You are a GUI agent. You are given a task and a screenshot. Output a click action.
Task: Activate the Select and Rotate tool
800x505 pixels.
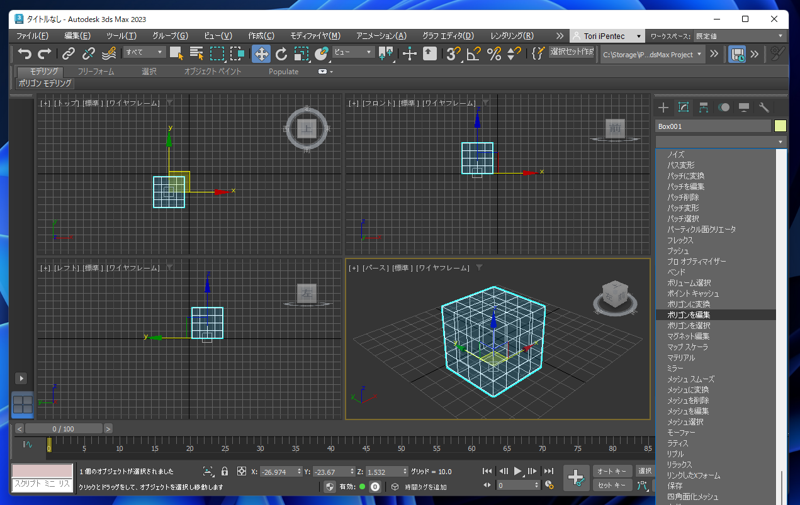pyautogui.click(x=281, y=54)
